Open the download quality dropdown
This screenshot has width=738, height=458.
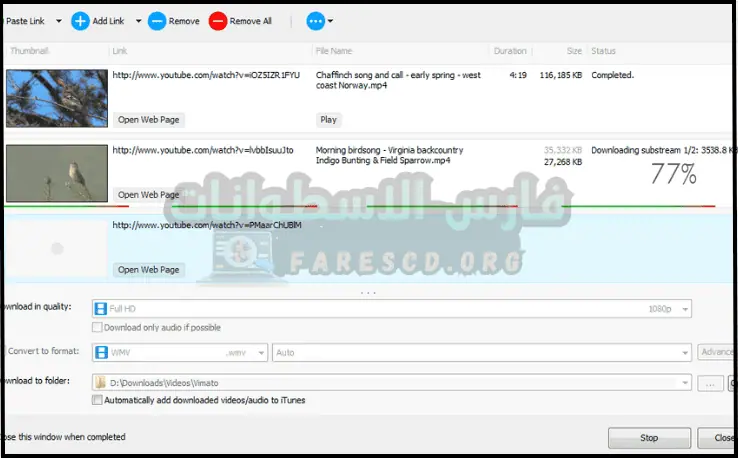[683, 309]
